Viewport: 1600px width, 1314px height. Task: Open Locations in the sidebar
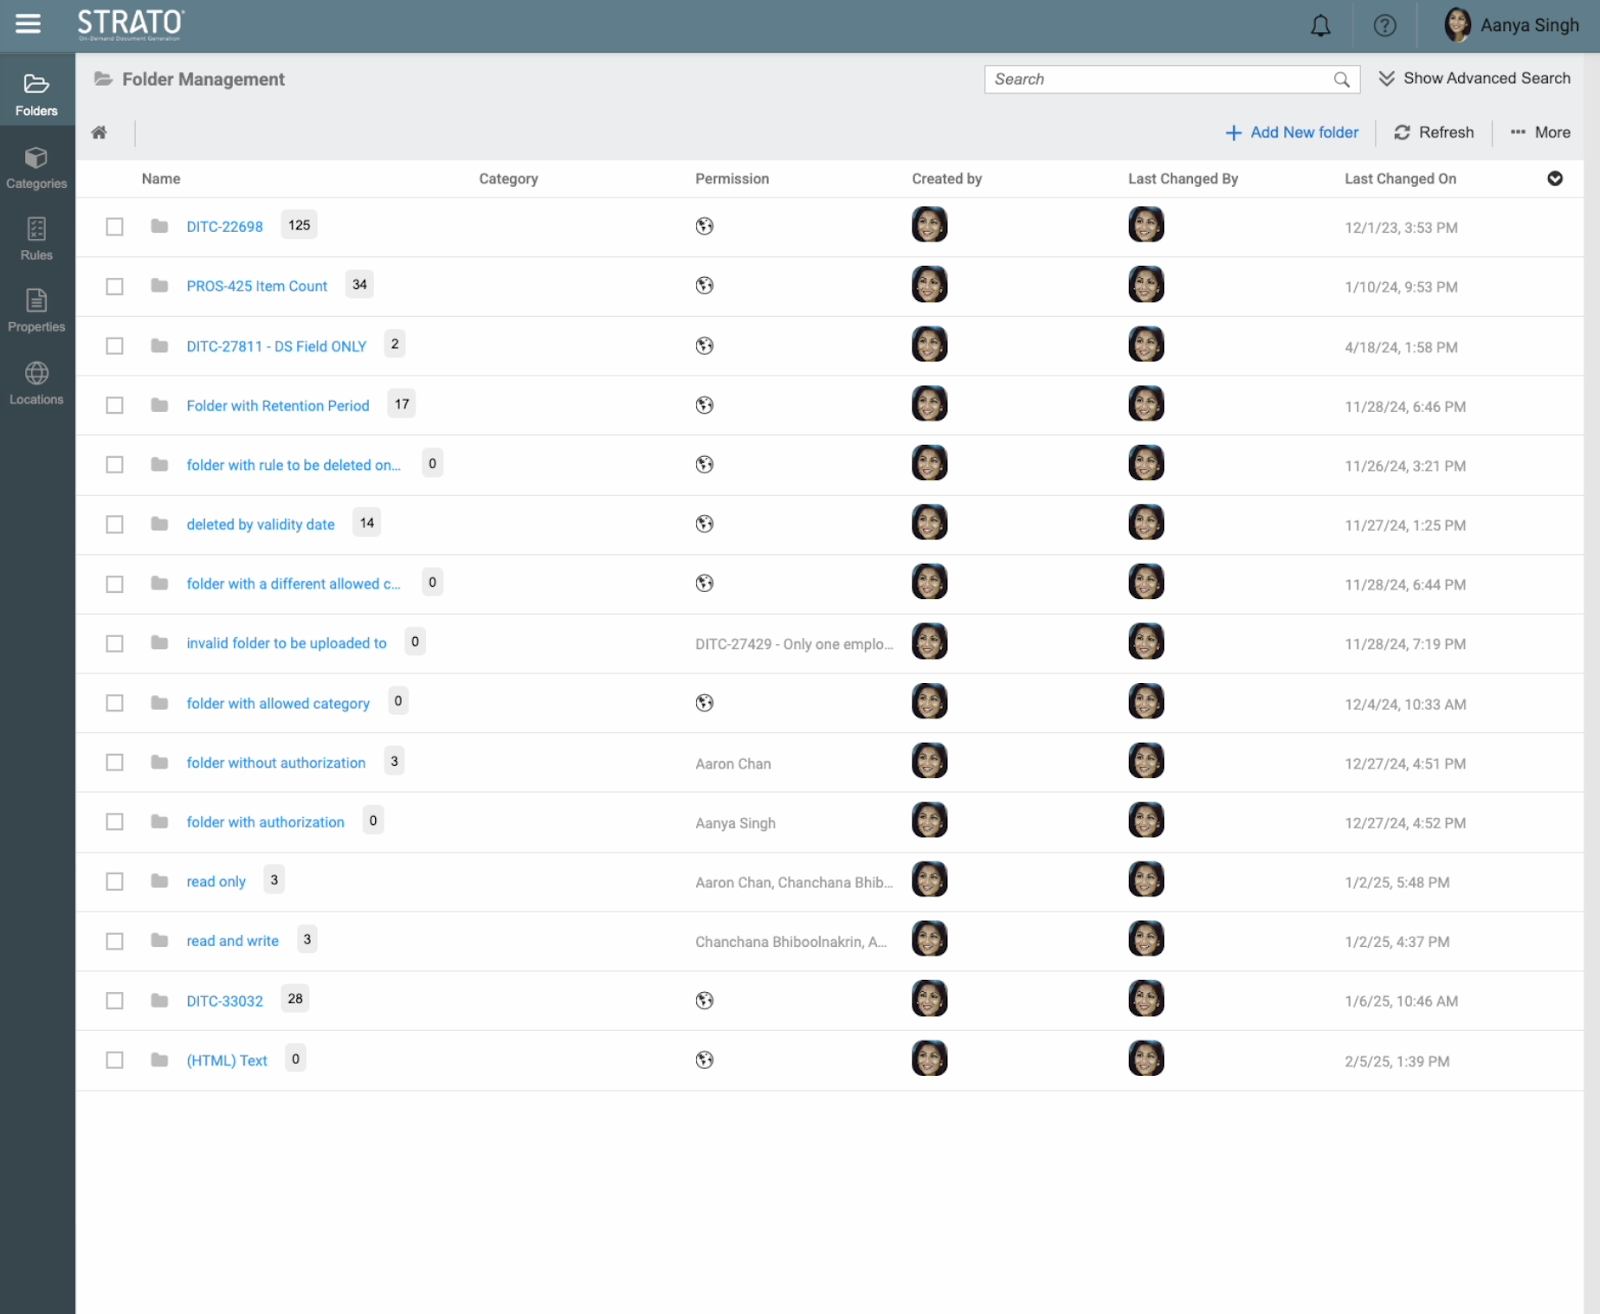[x=37, y=384]
